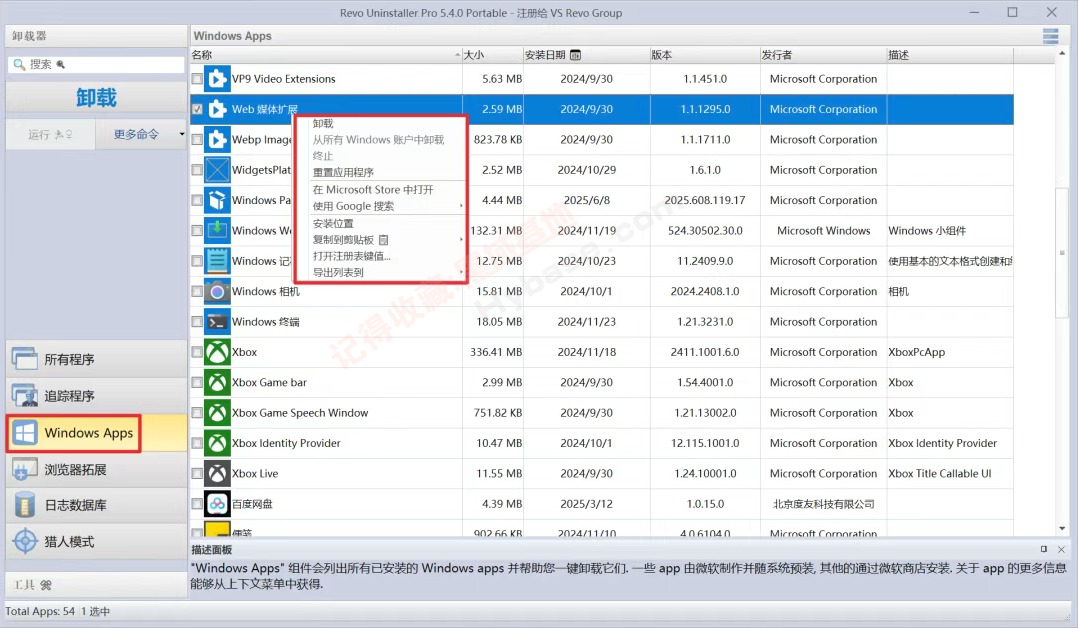Click the VP9 Video Extensions app icon
The width and height of the screenshot is (1078, 628).
click(217, 79)
